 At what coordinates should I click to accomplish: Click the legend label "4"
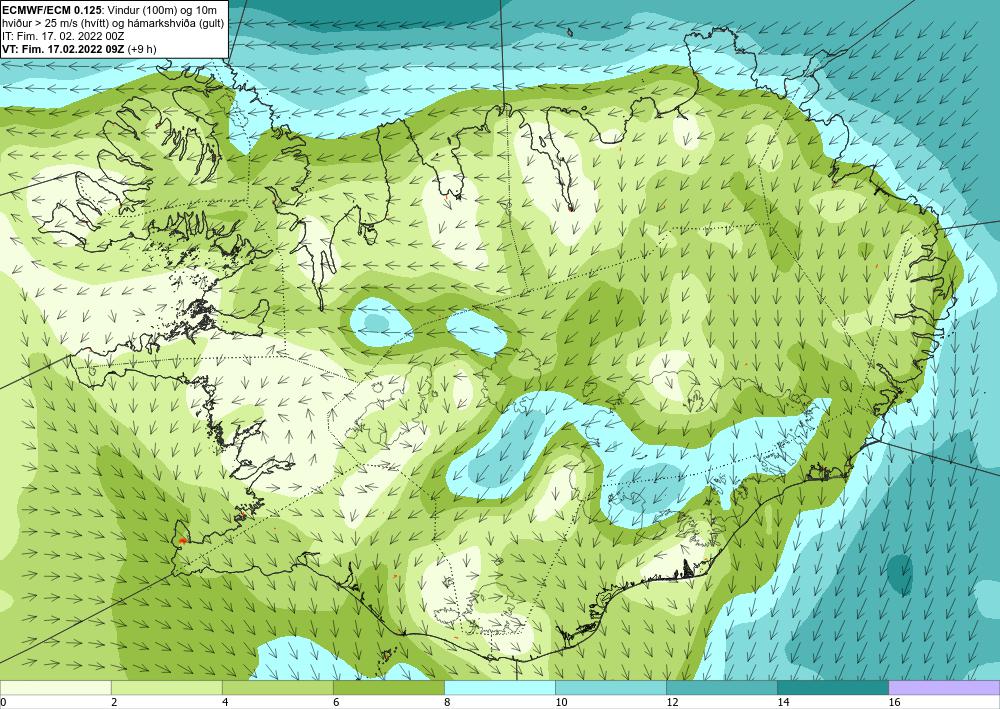click(x=225, y=703)
